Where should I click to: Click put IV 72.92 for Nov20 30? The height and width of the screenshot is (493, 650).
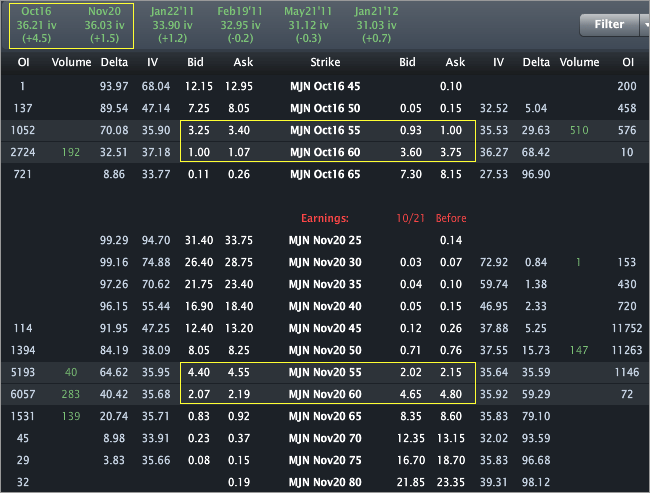click(494, 262)
